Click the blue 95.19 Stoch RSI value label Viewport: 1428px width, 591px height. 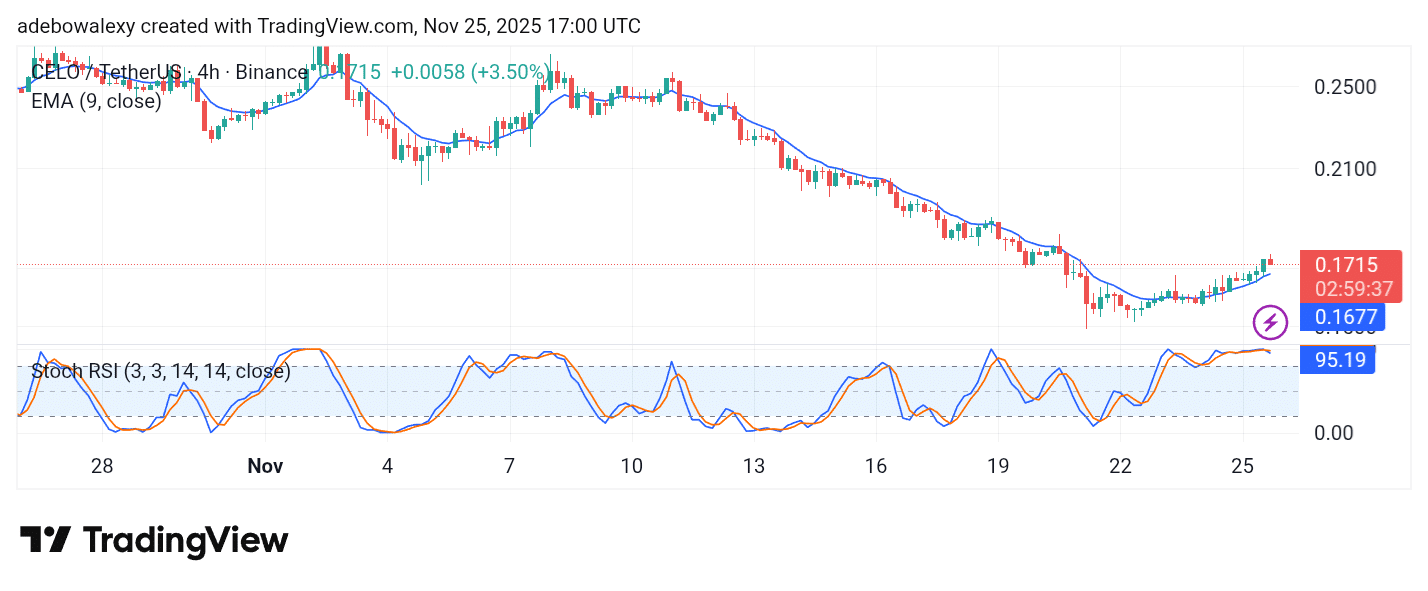(x=1339, y=360)
